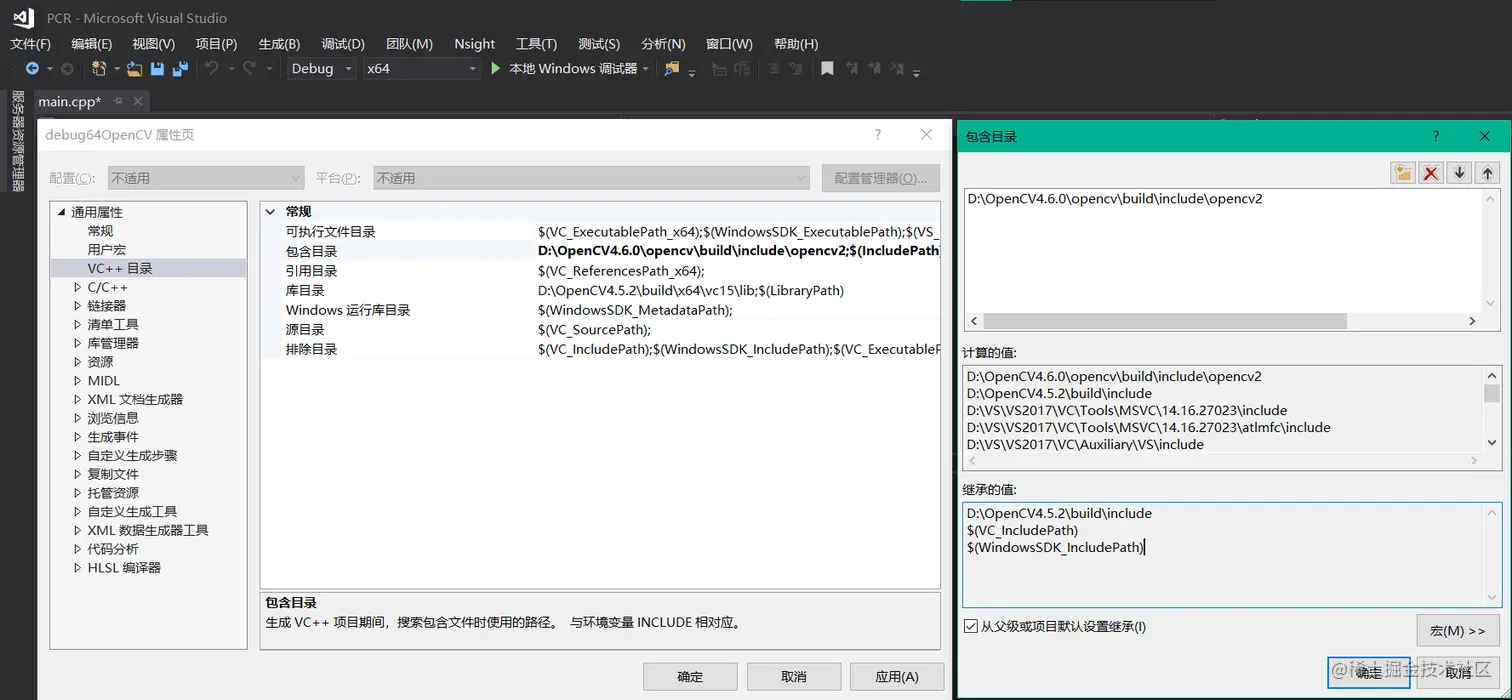Expand the HLSL 编译器 tree node
The image size is (1512, 700).
78,568
